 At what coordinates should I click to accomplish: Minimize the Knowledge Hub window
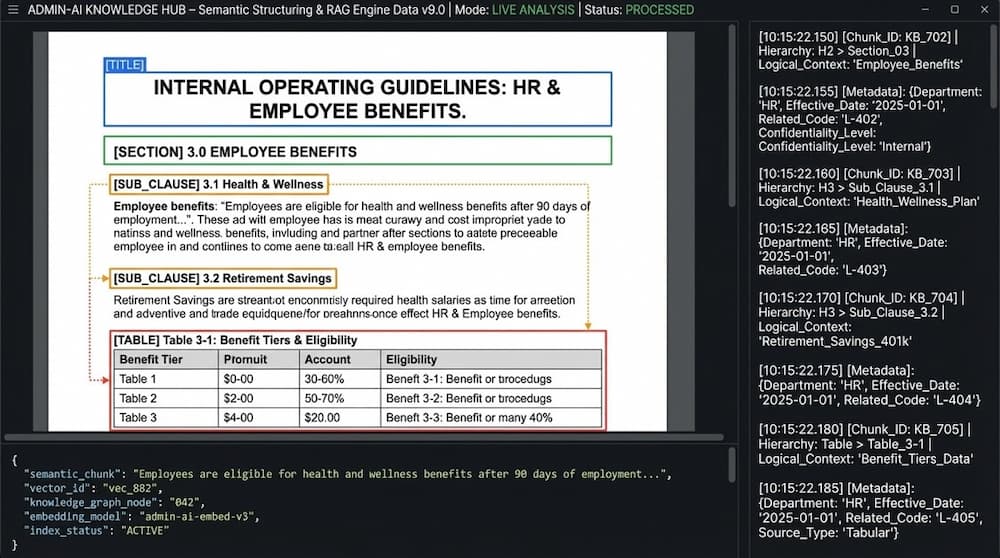[927, 10]
